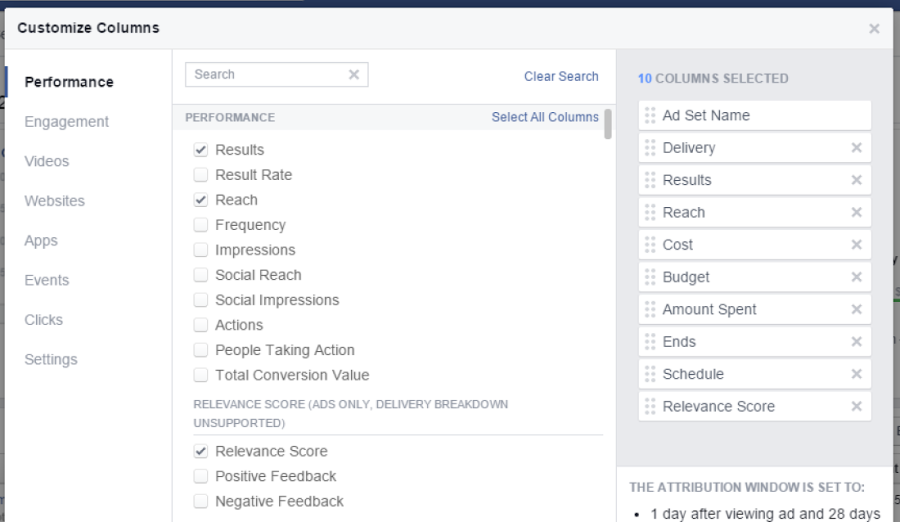Open the Videos category
Screen dimensions: 900x522
pos(46,161)
